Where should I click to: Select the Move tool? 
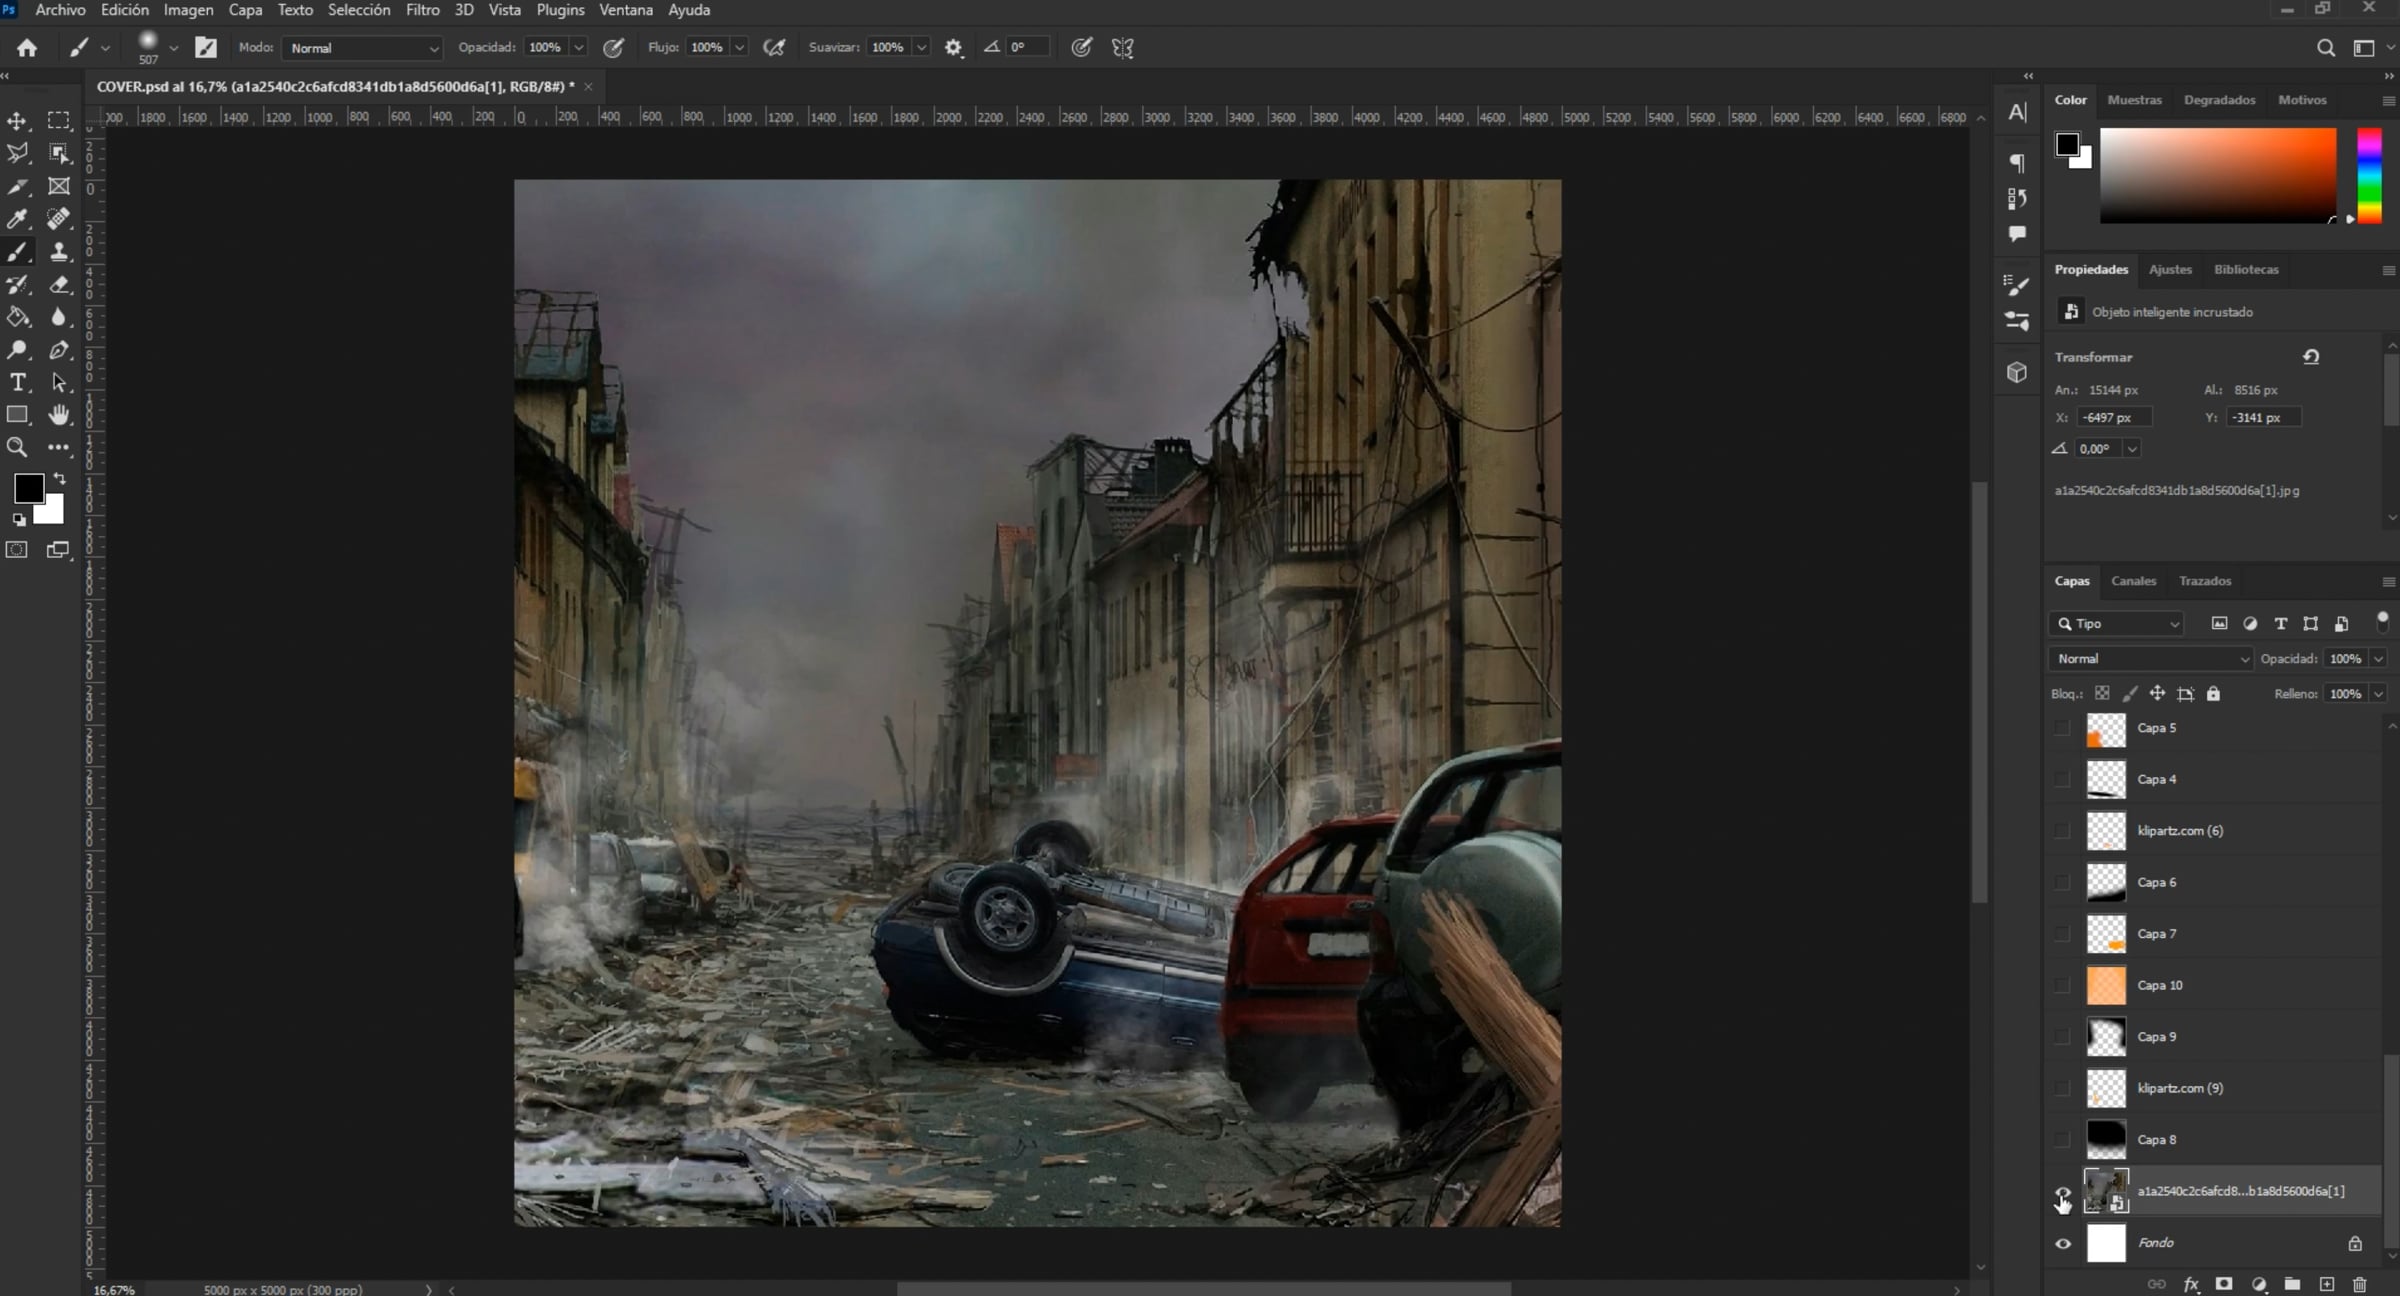[x=17, y=121]
